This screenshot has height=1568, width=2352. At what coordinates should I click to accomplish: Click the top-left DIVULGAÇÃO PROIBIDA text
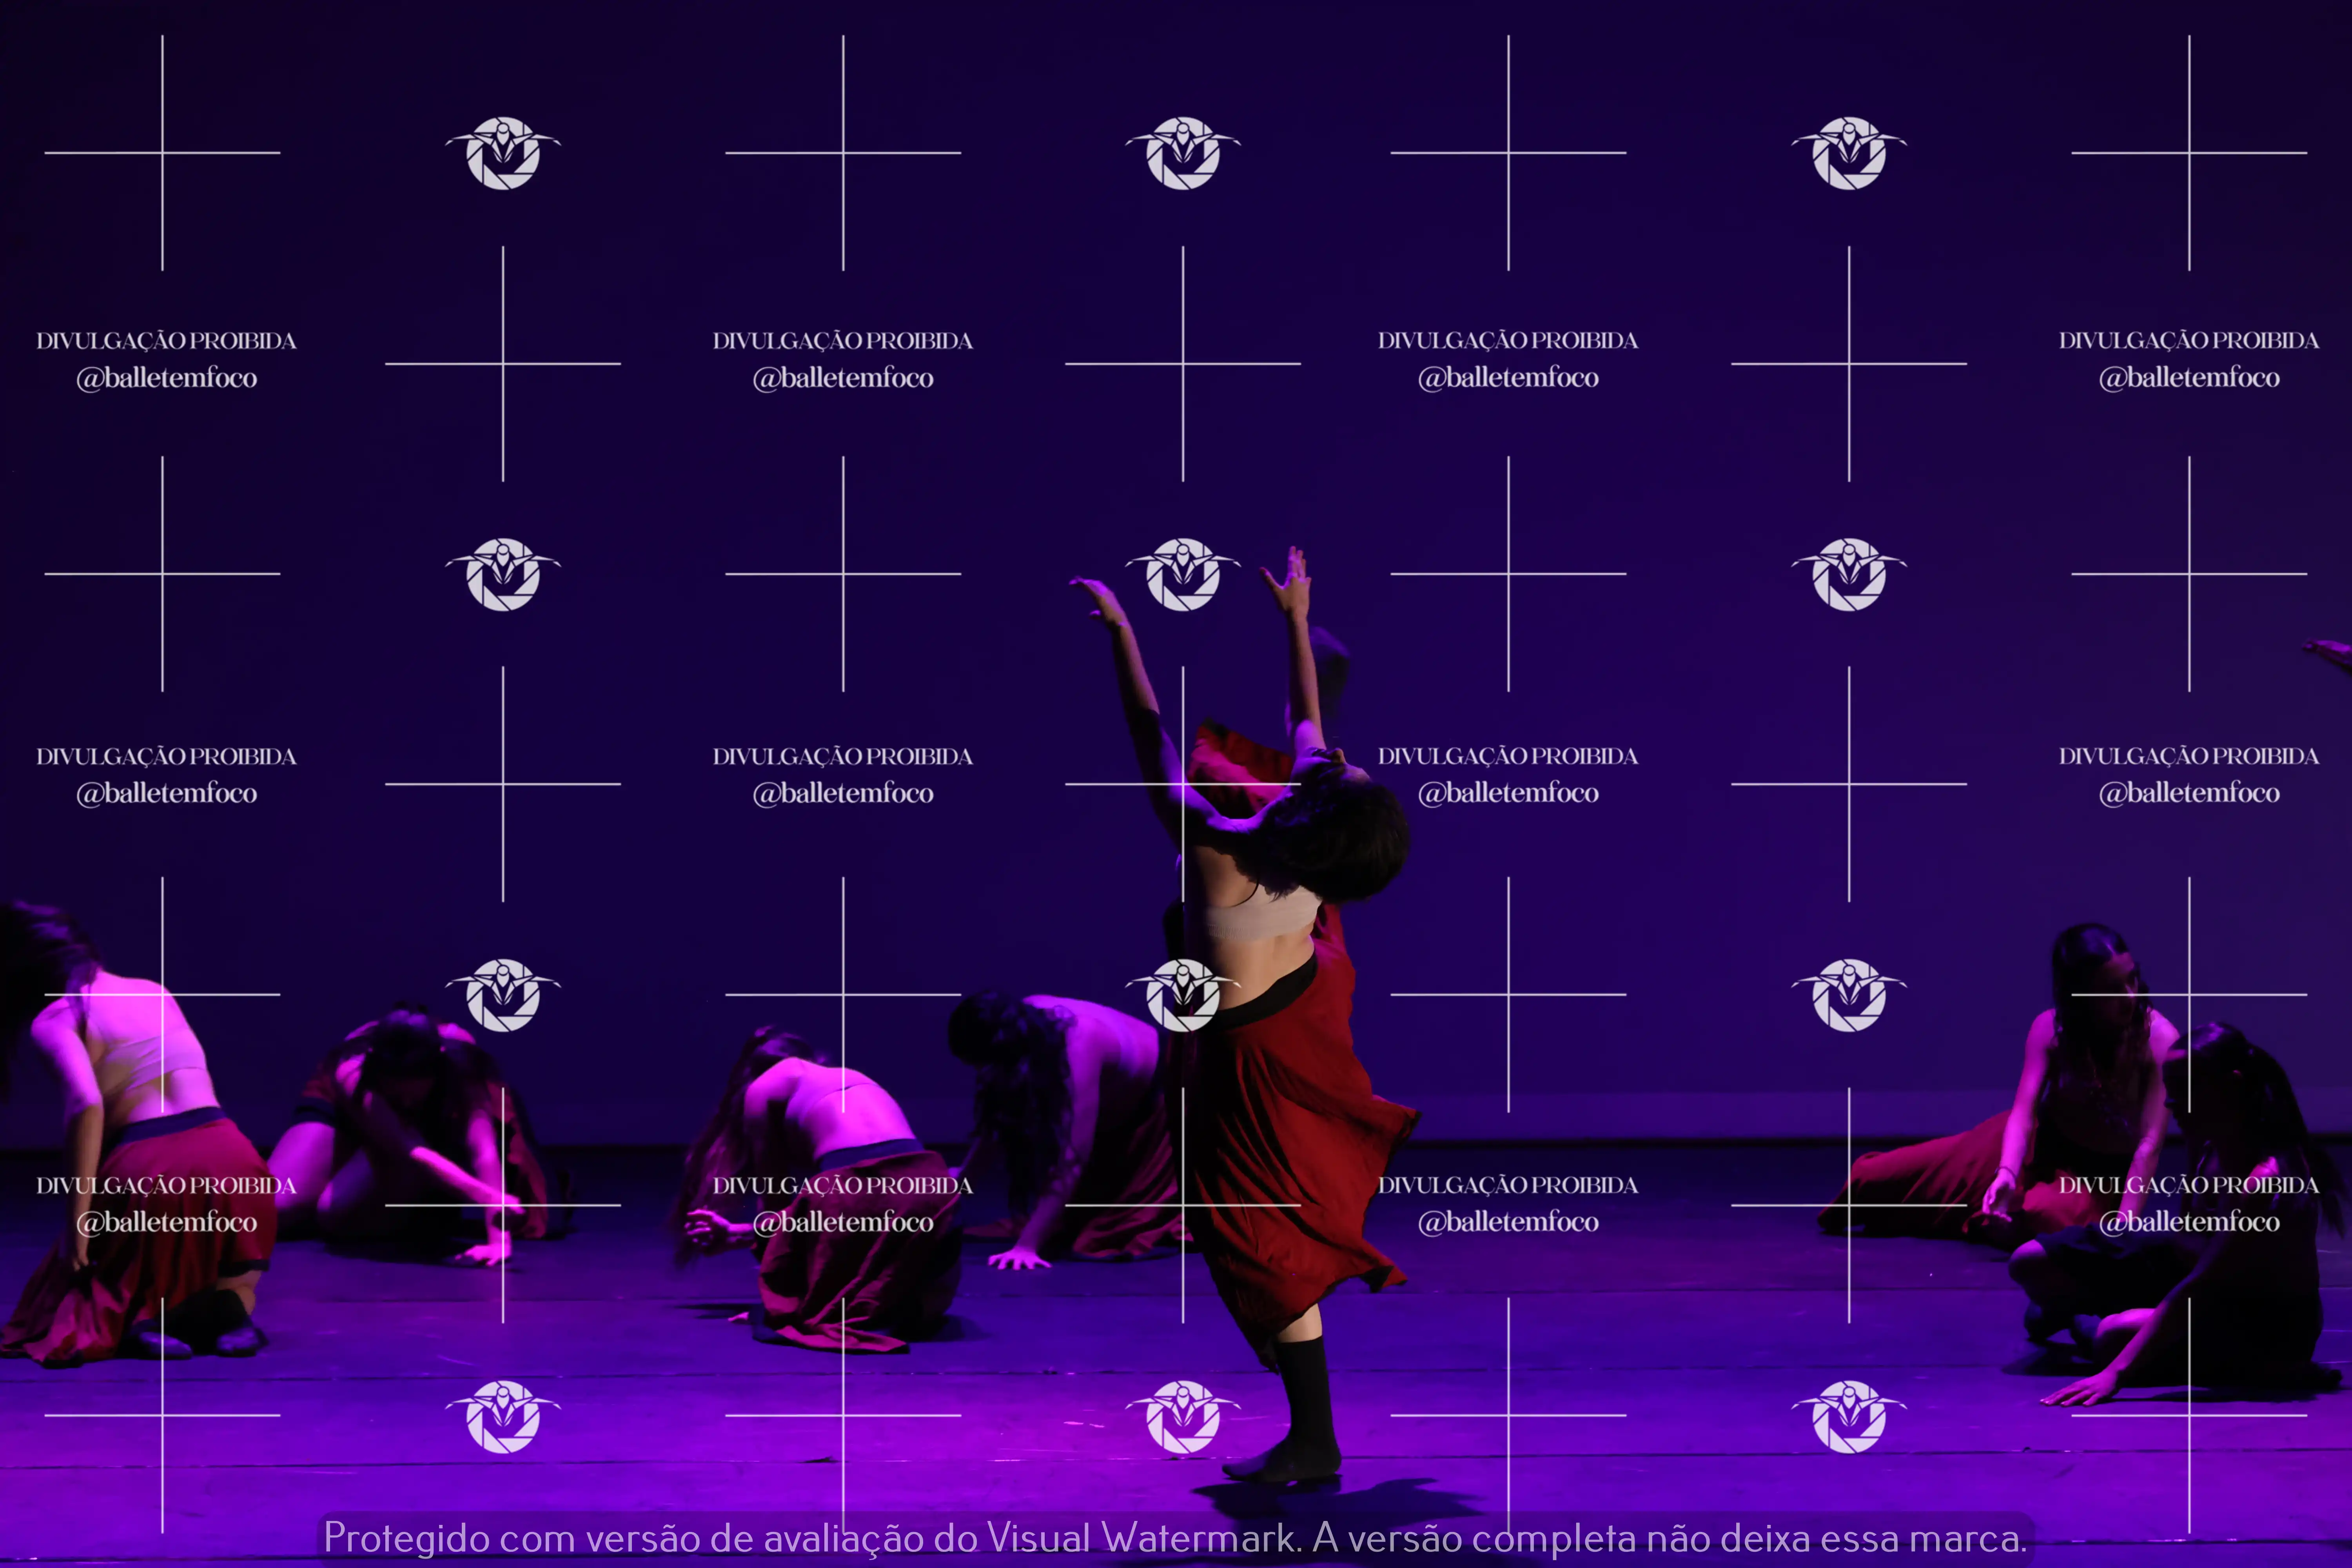coord(166,341)
